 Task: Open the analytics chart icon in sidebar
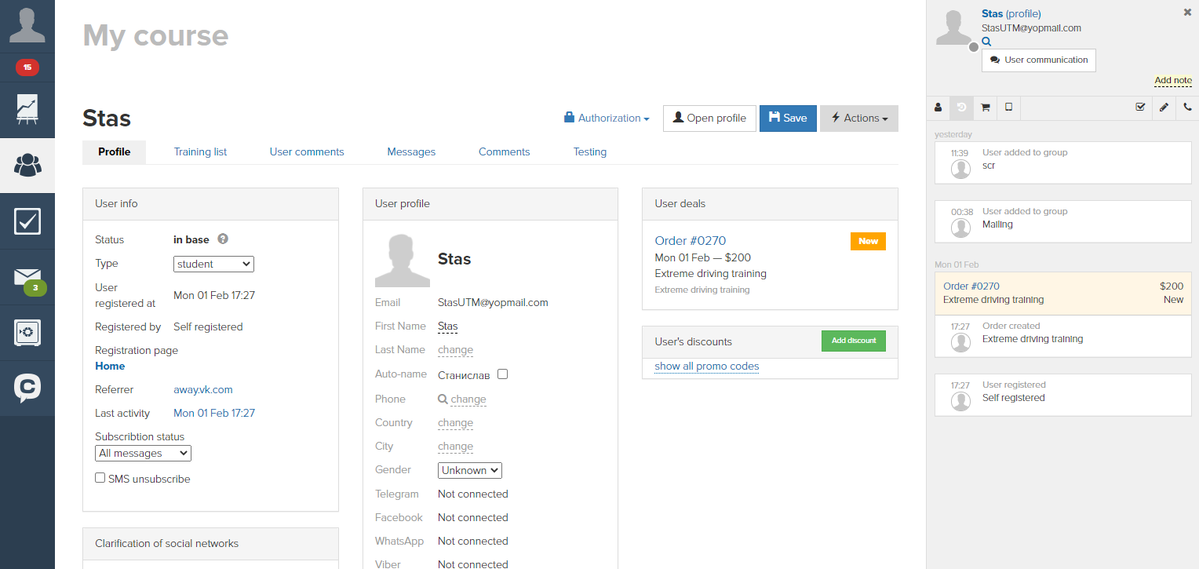pos(28,109)
